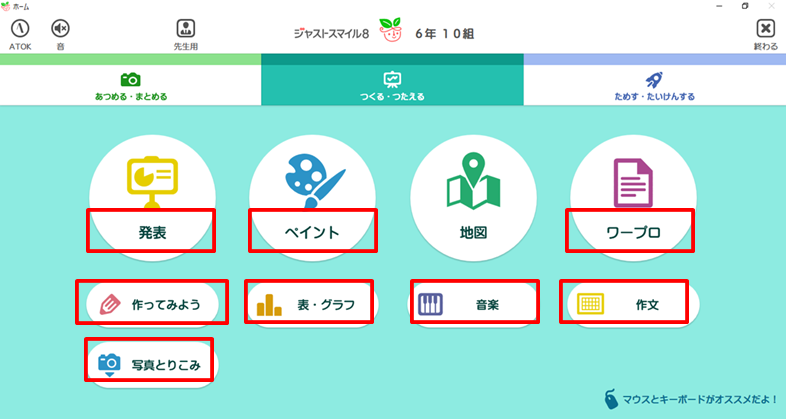Open the 作ってみよう pencil button

tap(152, 304)
